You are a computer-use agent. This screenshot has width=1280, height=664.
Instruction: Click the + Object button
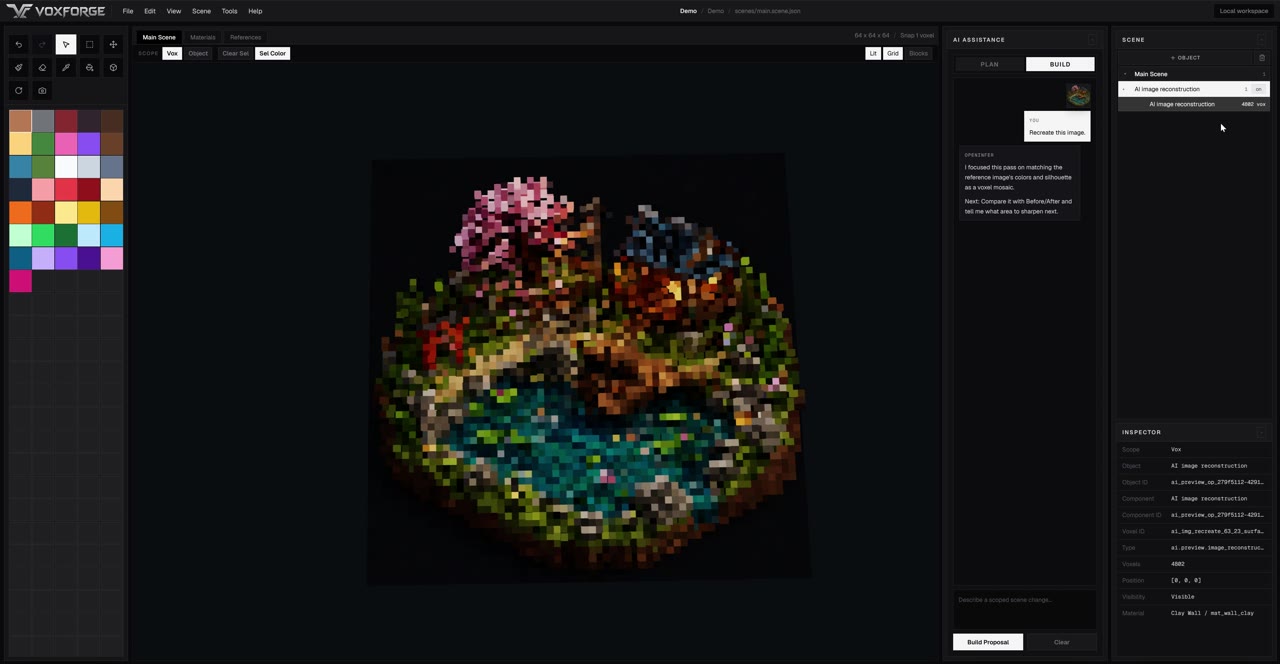point(1186,58)
